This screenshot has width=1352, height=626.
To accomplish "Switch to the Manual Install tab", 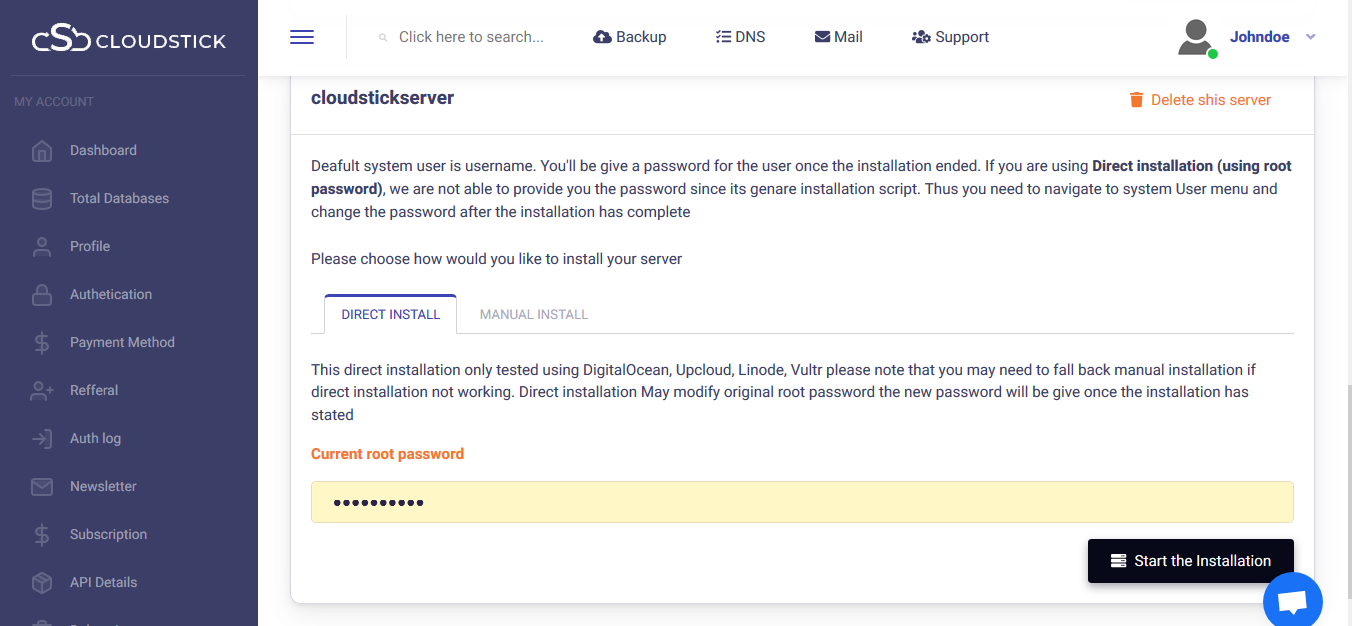I will coord(534,314).
